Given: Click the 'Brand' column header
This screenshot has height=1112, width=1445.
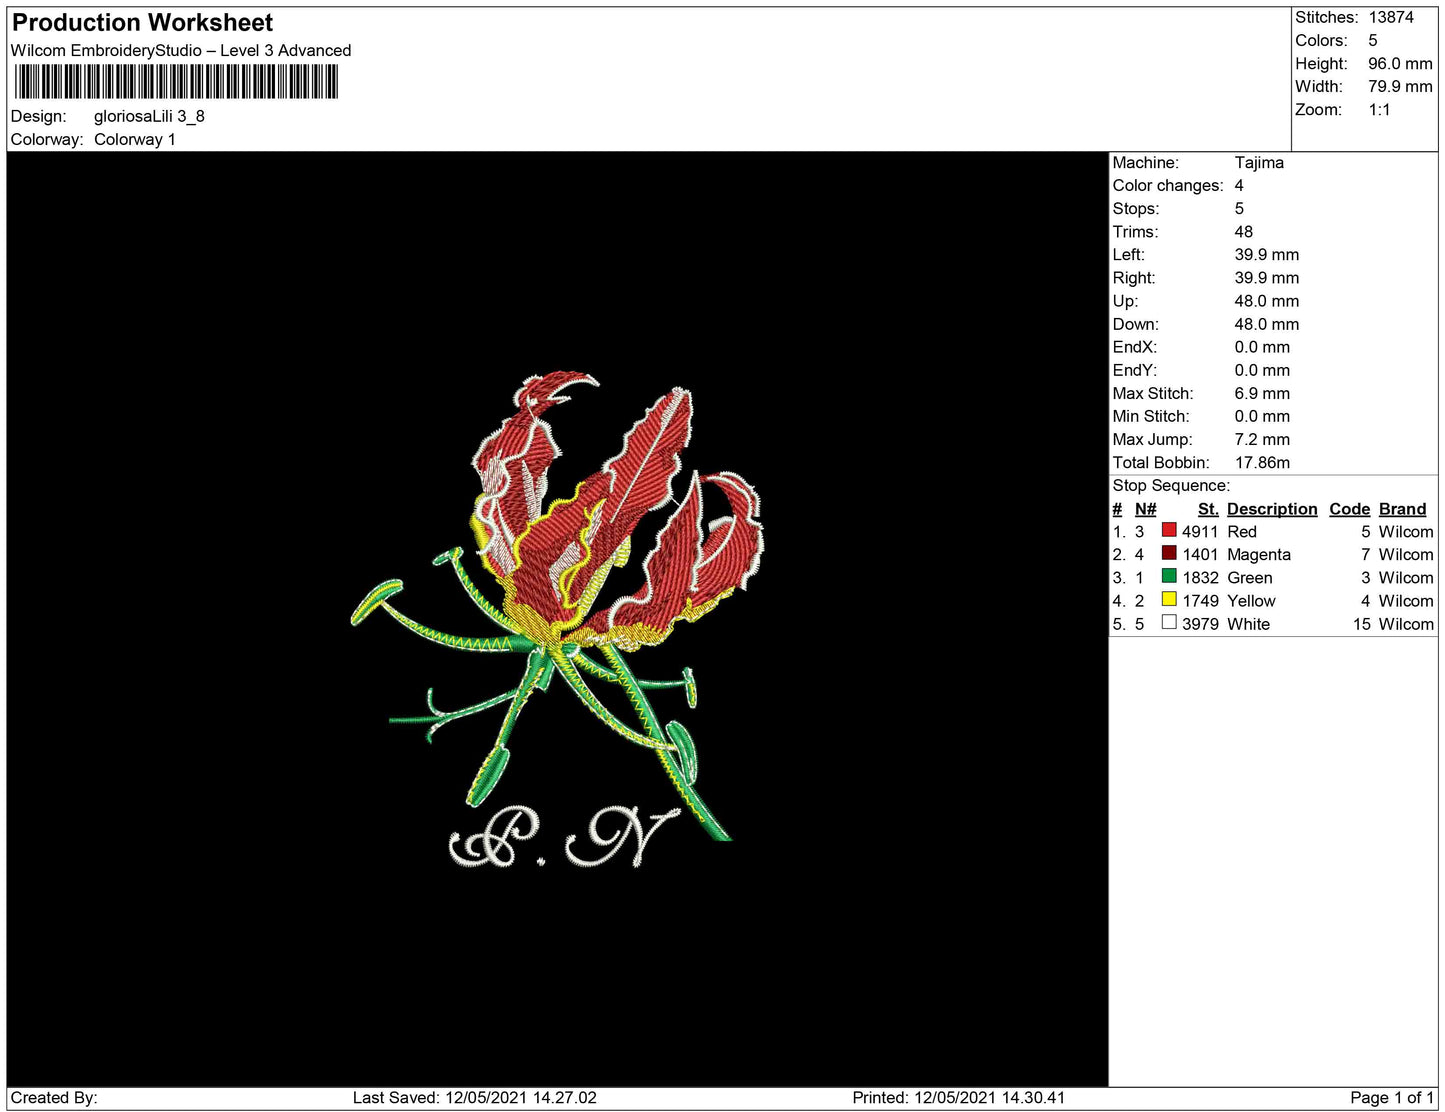Looking at the screenshot, I should 1402,508.
